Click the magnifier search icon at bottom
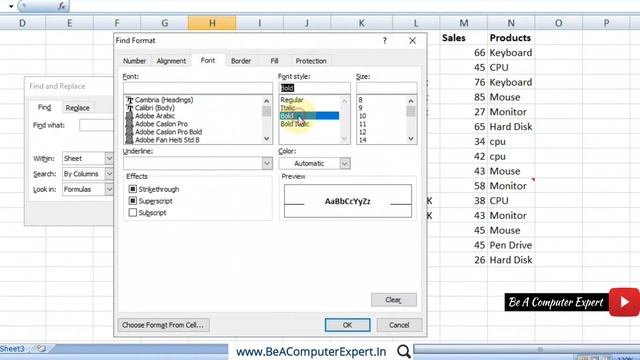 pos(404,351)
